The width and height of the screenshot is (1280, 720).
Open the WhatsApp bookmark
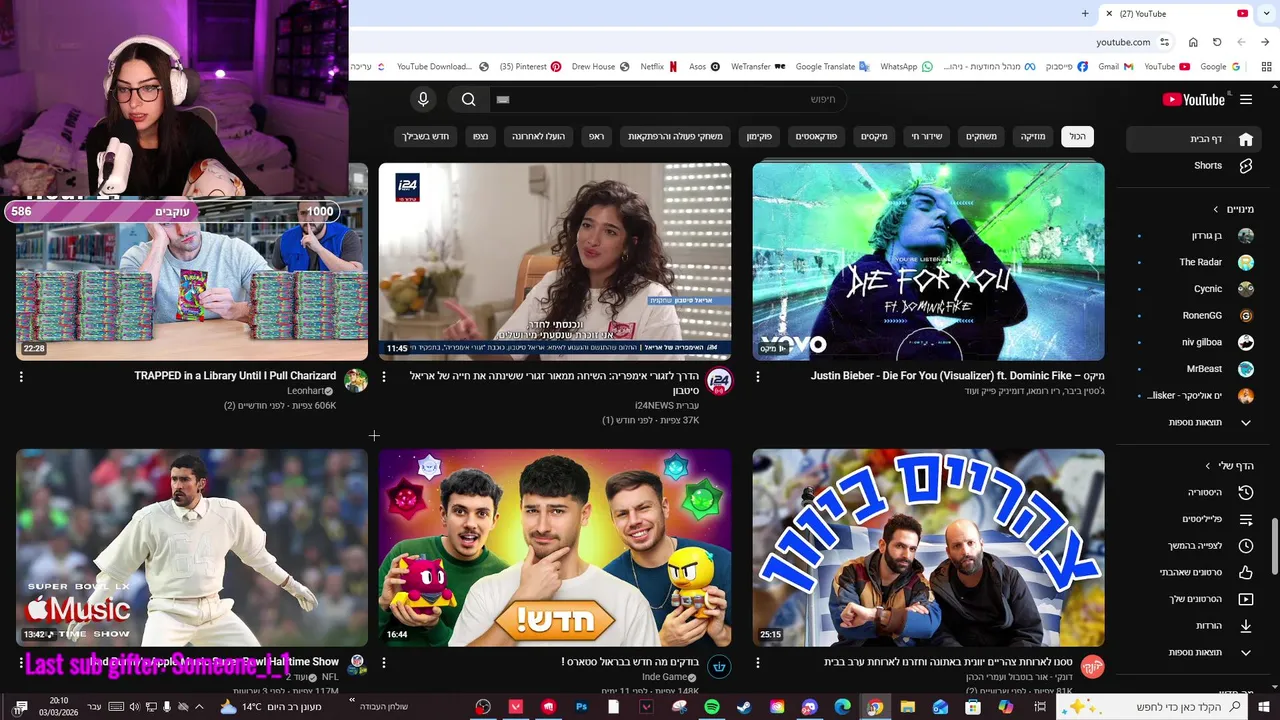pos(906,67)
